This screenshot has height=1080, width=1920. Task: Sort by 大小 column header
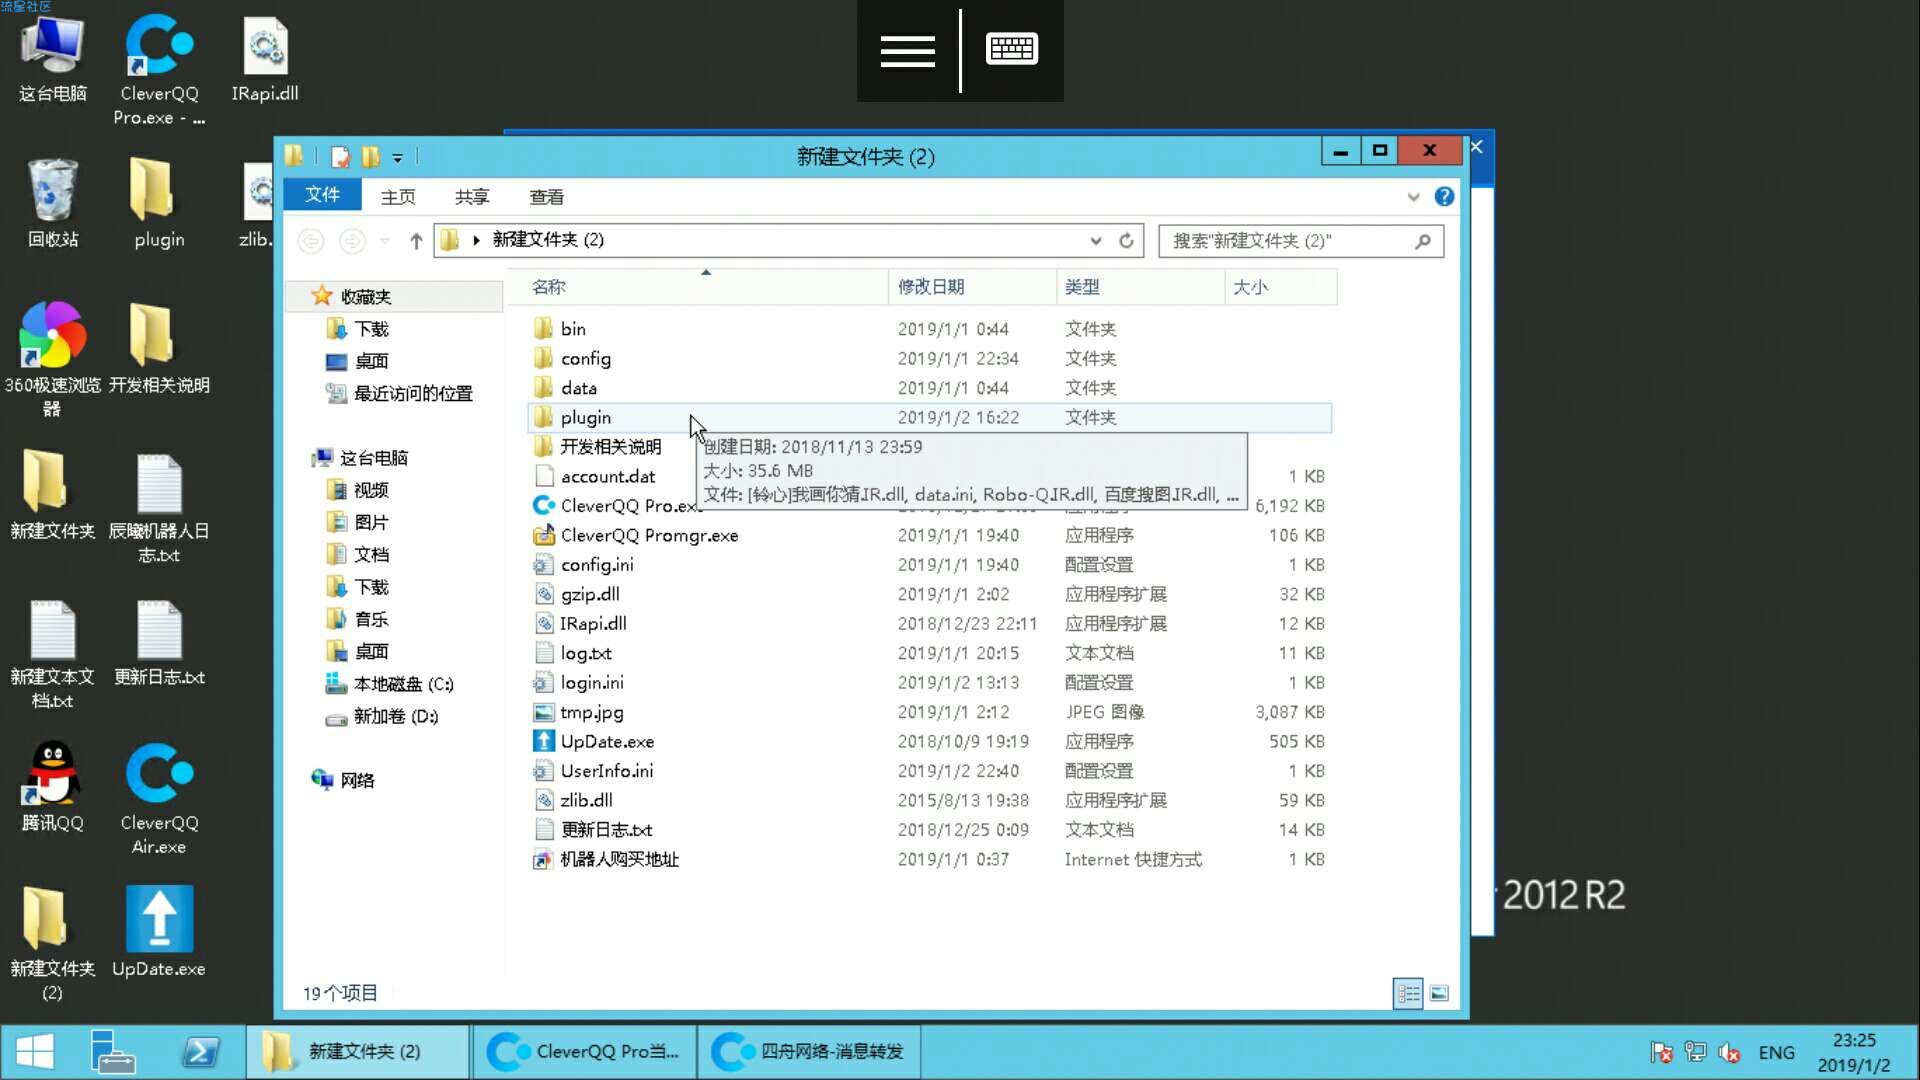tap(1280, 287)
